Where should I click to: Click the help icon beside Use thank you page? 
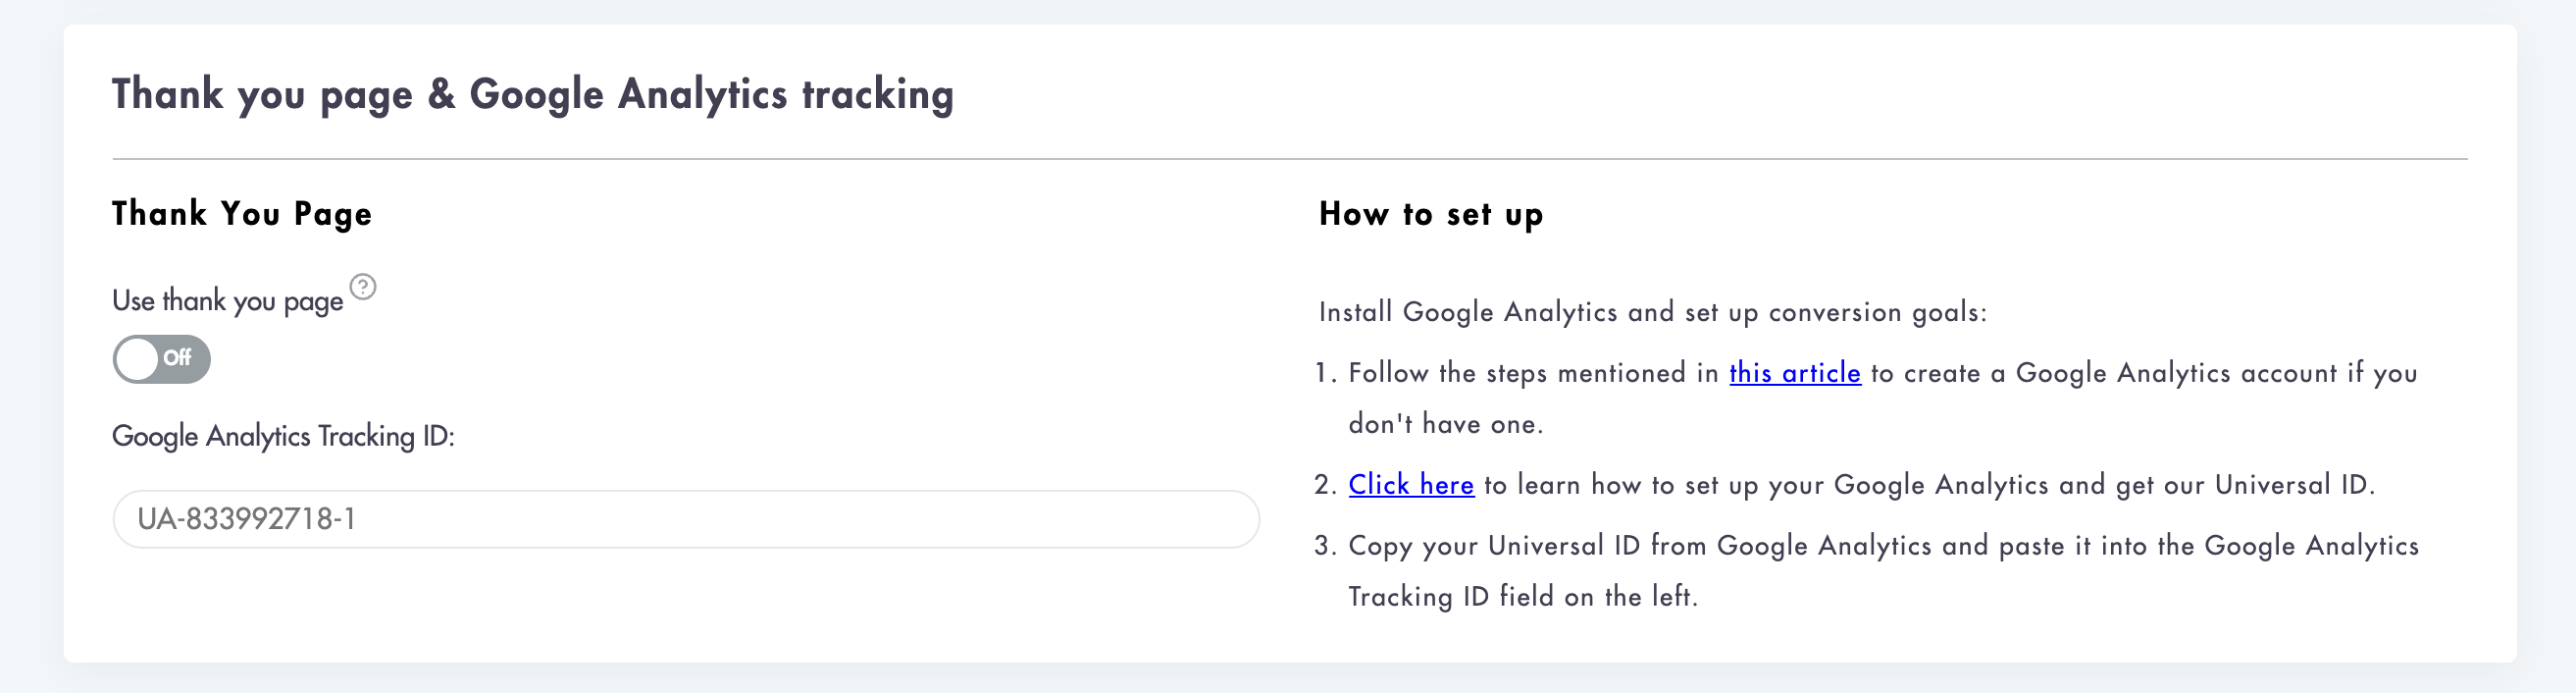363,287
